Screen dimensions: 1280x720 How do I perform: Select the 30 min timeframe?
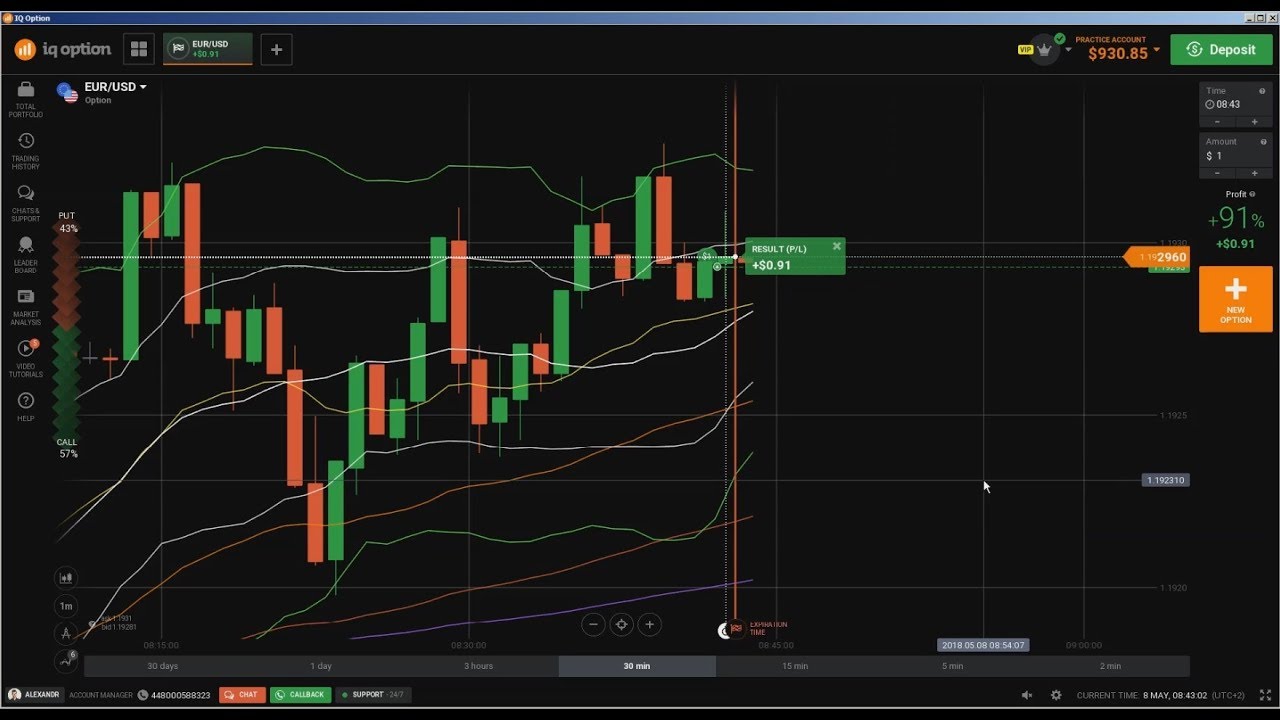click(x=637, y=666)
